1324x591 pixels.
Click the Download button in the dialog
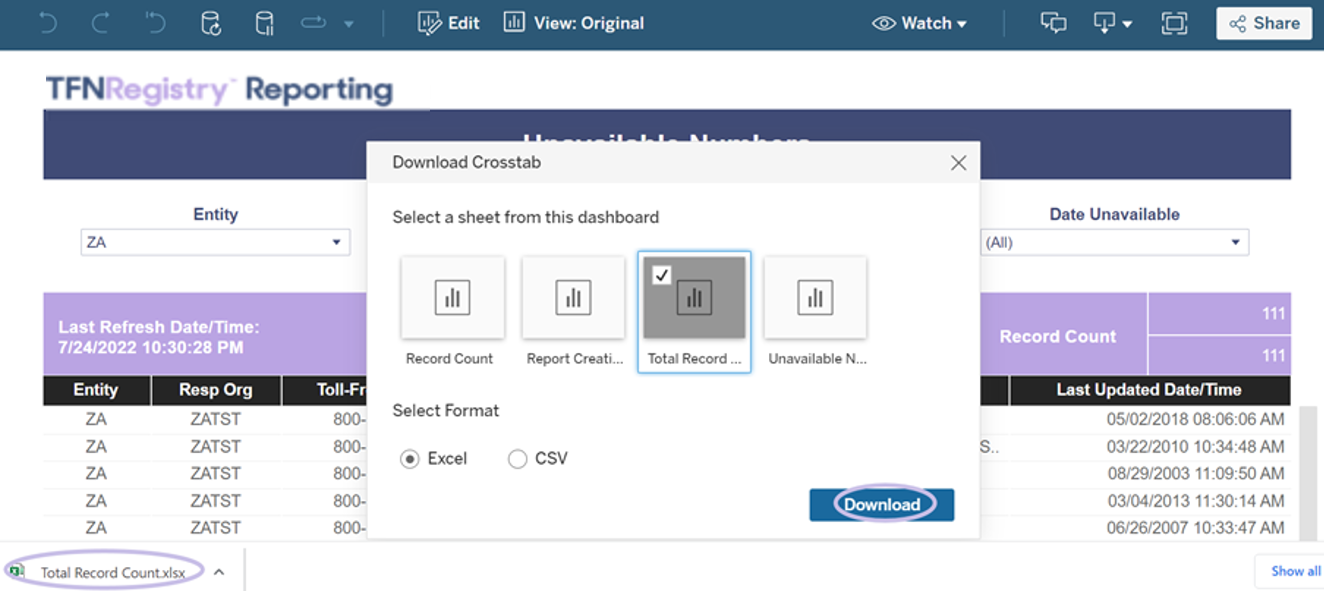882,505
